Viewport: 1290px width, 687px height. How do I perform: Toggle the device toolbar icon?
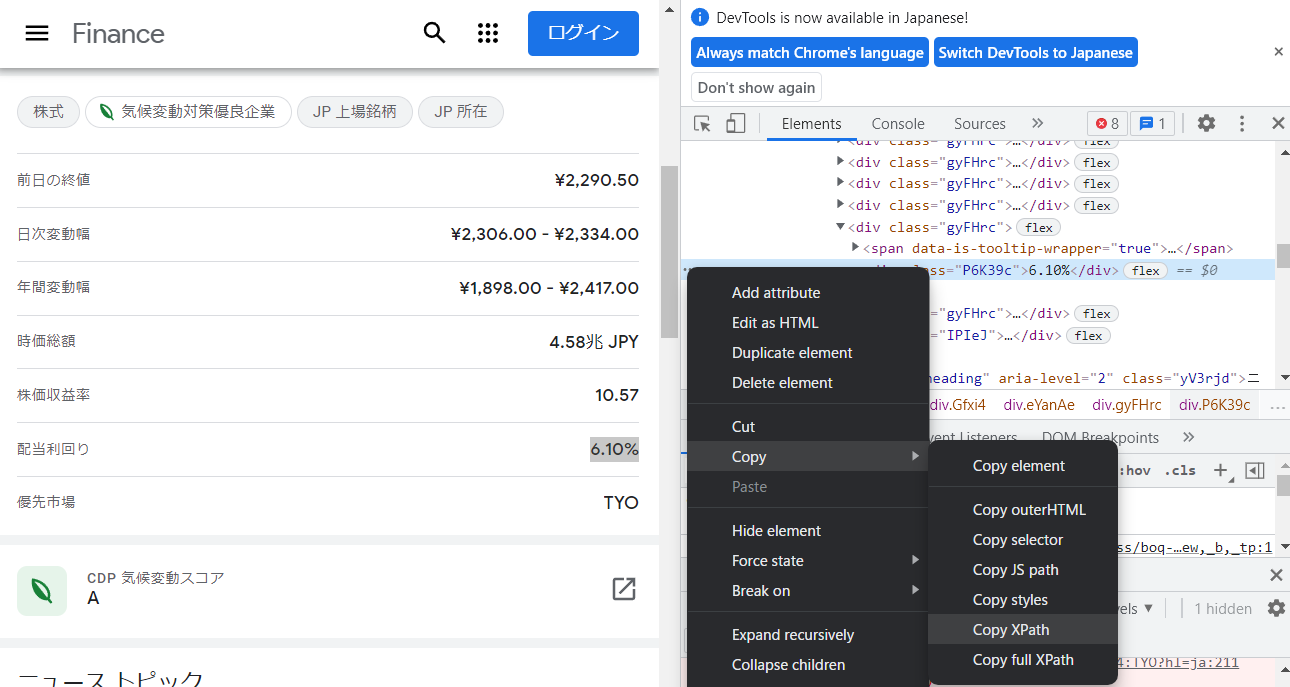(x=735, y=124)
